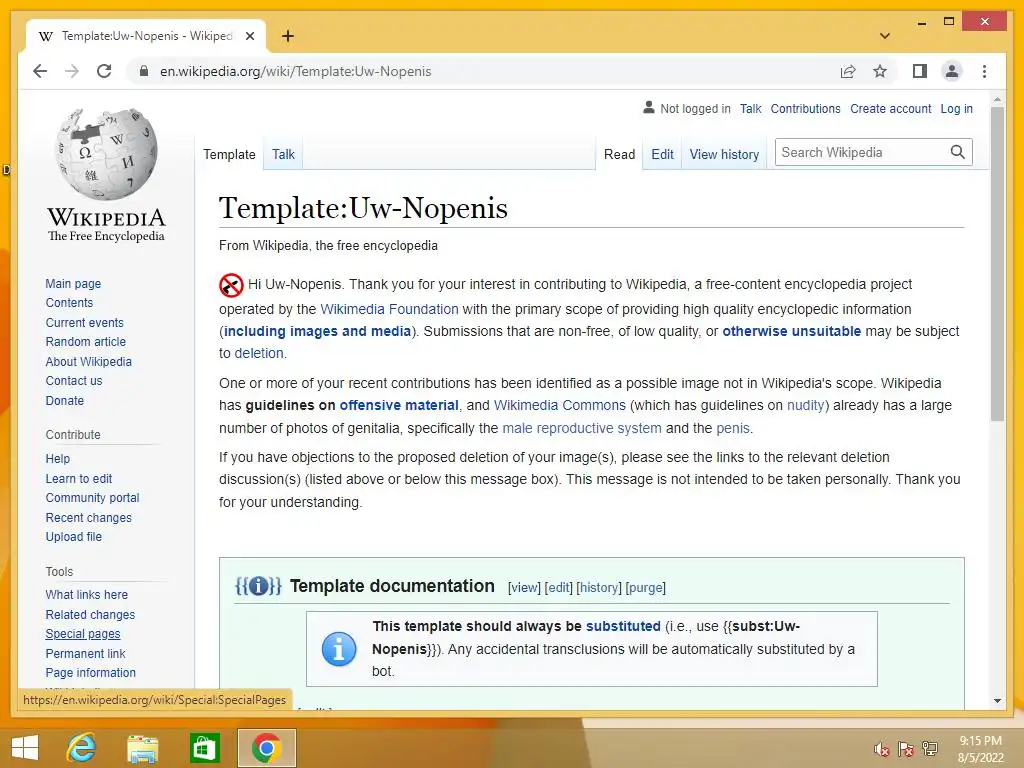The width and height of the screenshot is (1024, 768).
Task: Click the Wikipedia globe logo
Action: click(106, 154)
